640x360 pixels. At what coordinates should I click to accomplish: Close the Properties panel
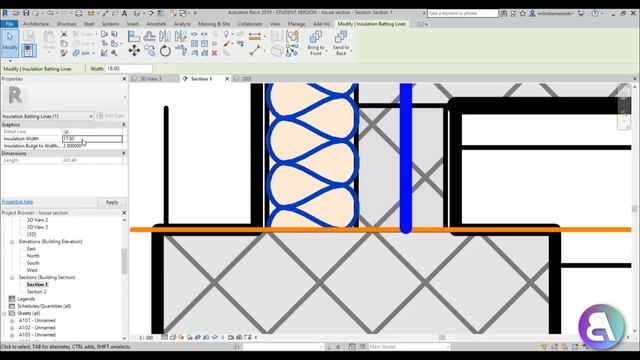pyautogui.click(x=124, y=79)
